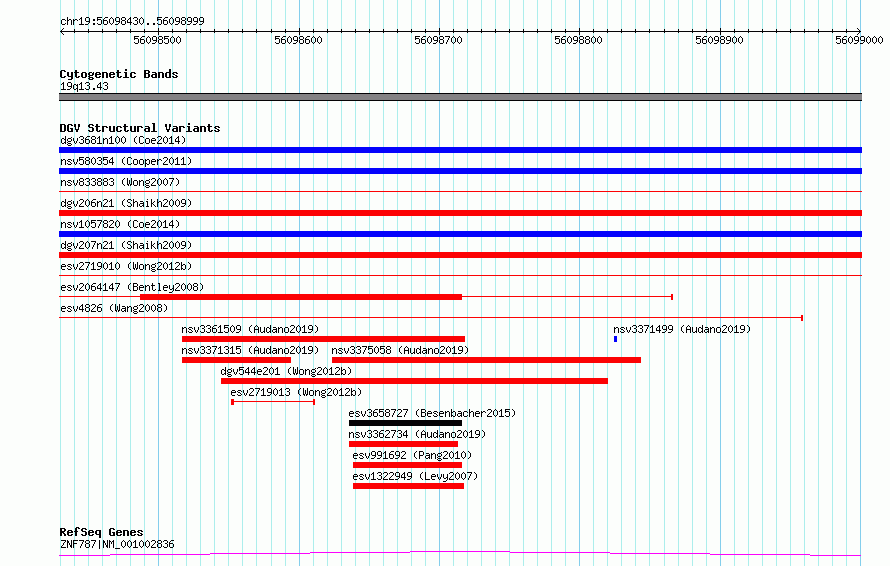Select the red bar under dgv206n21
This screenshot has width=890, height=566.
pyautogui.click(x=460, y=213)
